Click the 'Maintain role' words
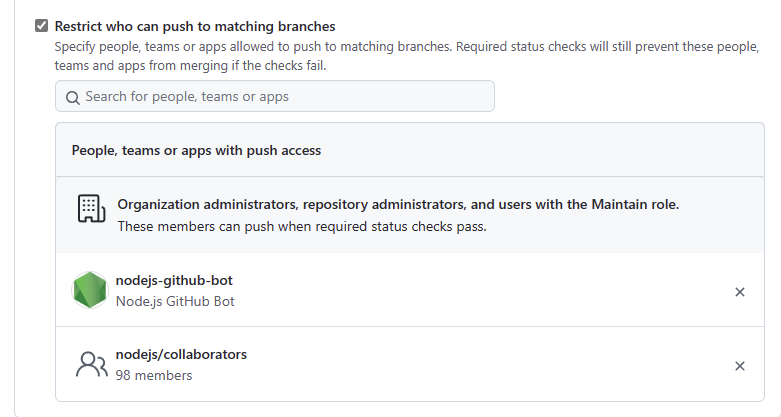 tap(636, 204)
